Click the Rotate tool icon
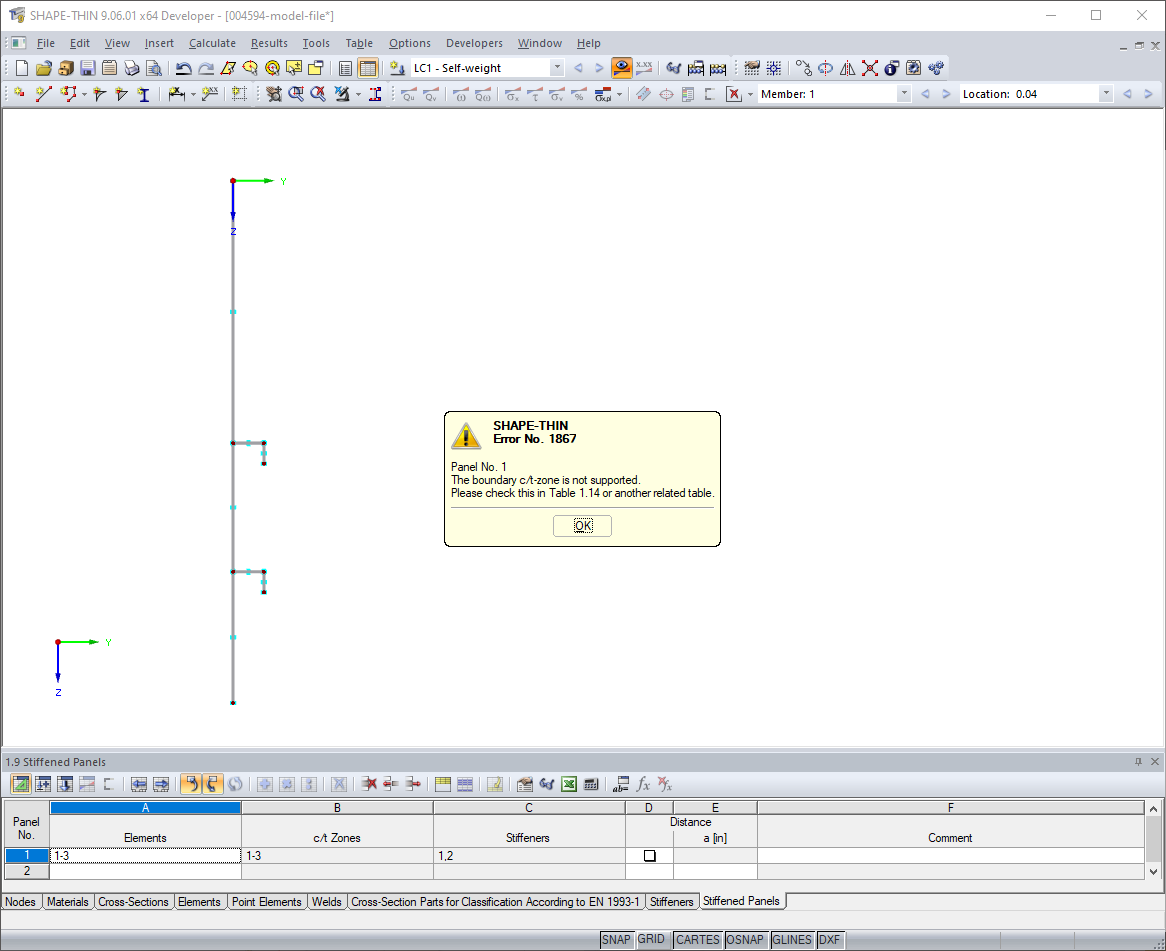The width and height of the screenshot is (1166, 951). (825, 68)
